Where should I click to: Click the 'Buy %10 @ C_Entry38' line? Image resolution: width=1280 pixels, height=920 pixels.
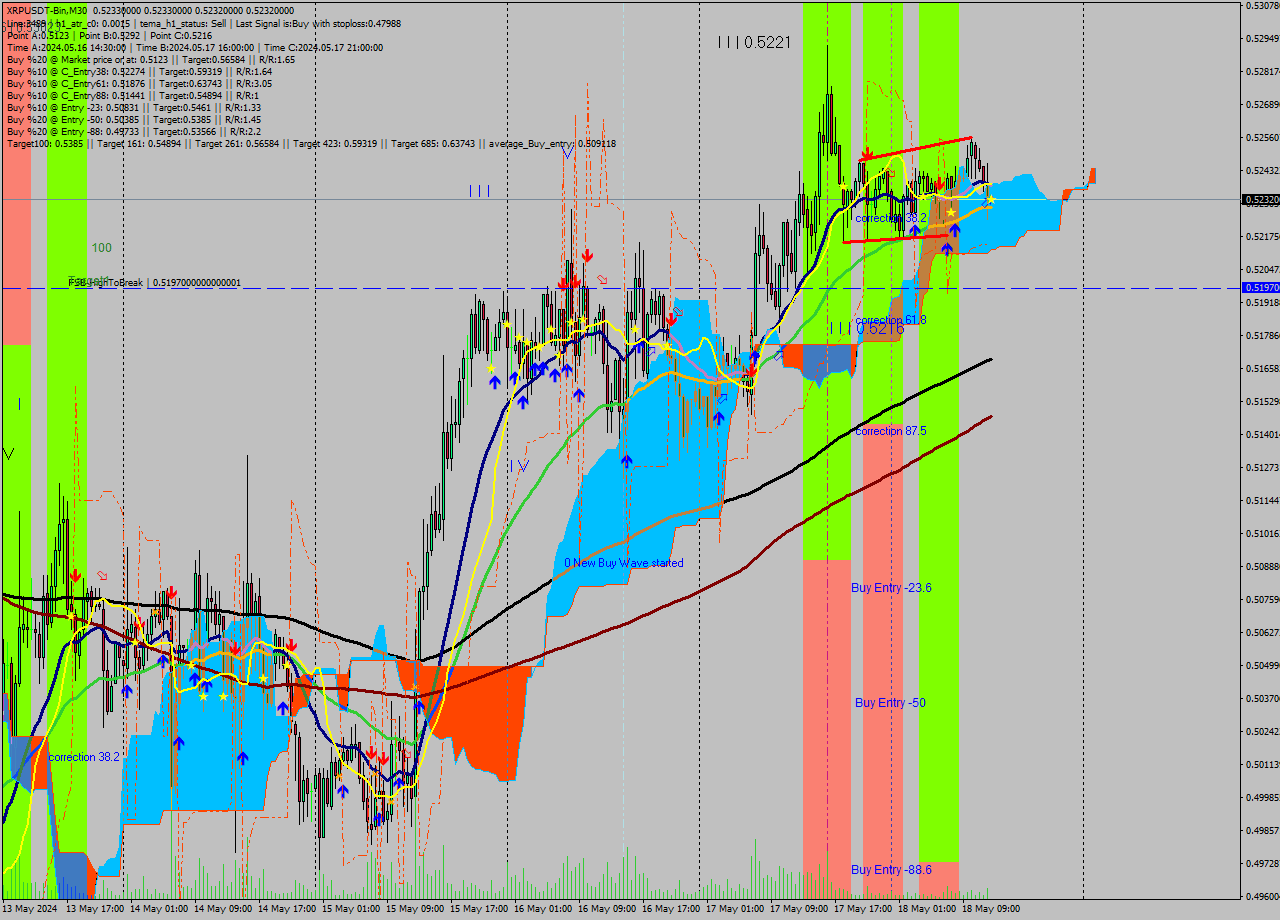(139, 71)
